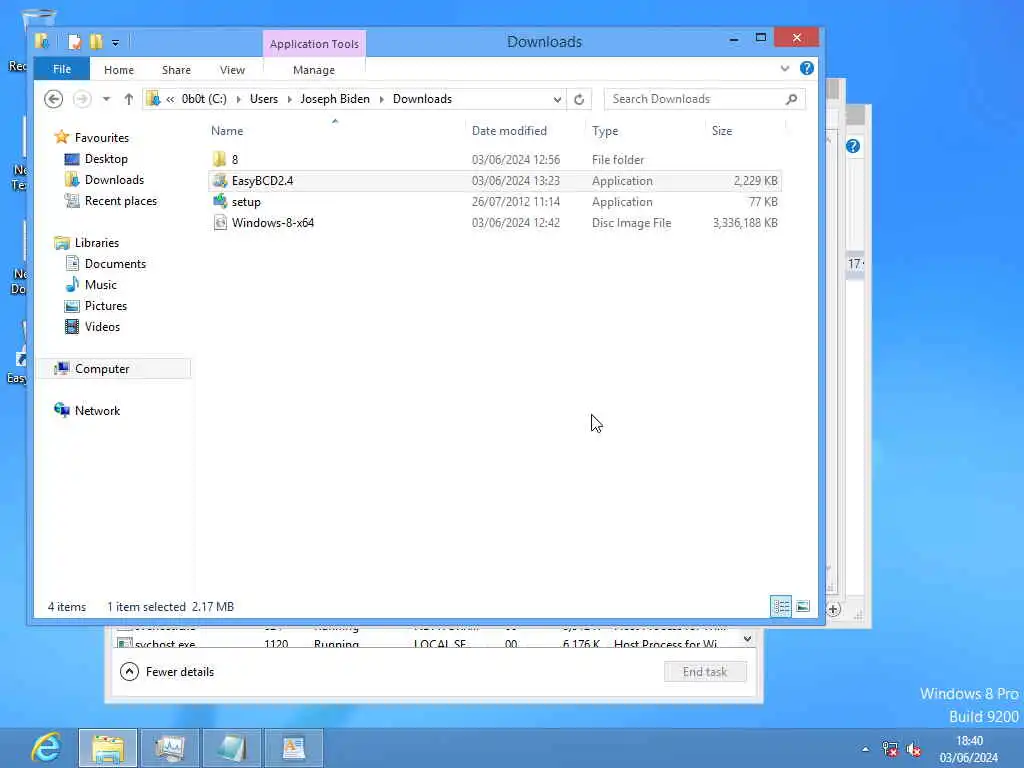
Task: Switch to large icons view layout
Action: point(803,607)
